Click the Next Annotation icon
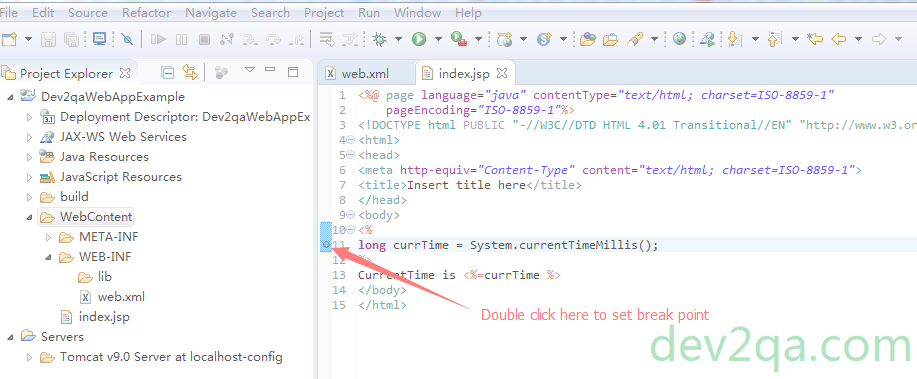Image resolution: width=917 pixels, height=379 pixels. 735,39
